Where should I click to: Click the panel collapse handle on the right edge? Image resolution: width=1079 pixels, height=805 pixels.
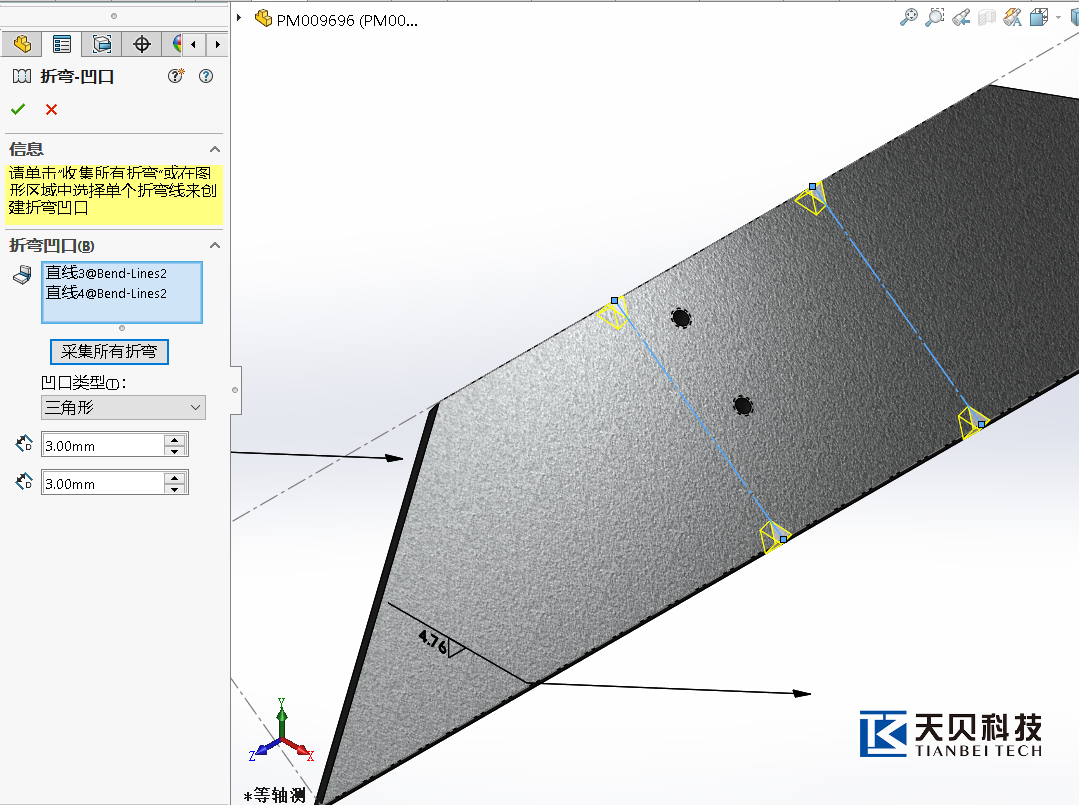pyautogui.click(x=235, y=390)
